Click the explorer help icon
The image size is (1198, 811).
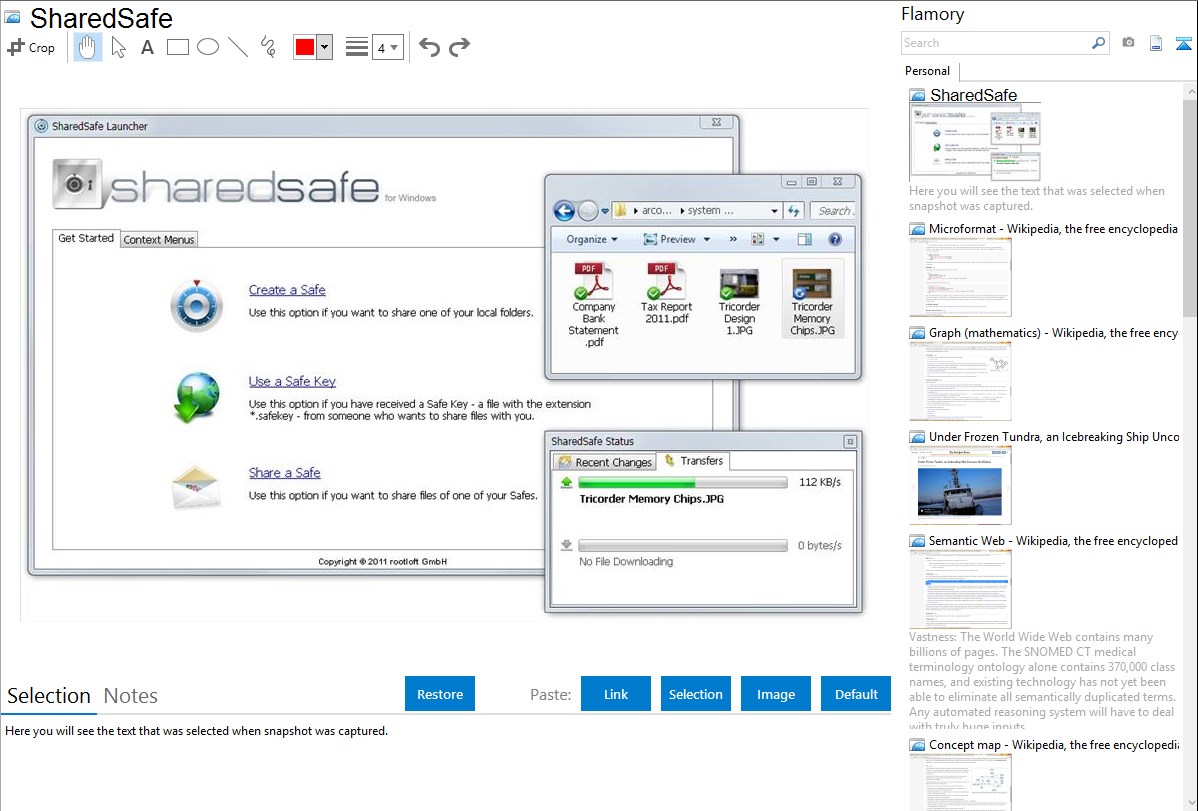(835, 239)
